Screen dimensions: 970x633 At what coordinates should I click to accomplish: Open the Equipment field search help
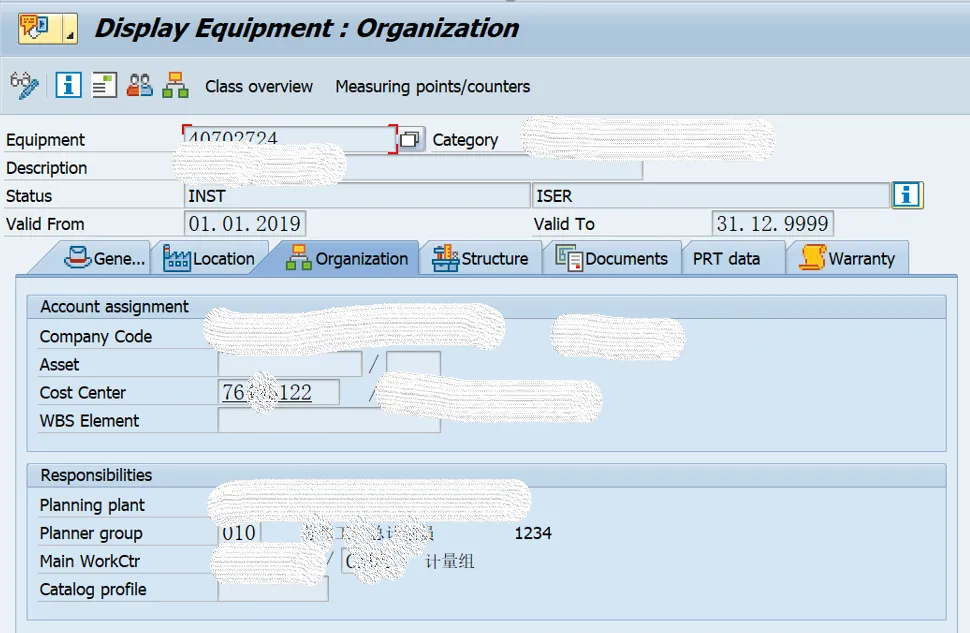click(410, 139)
